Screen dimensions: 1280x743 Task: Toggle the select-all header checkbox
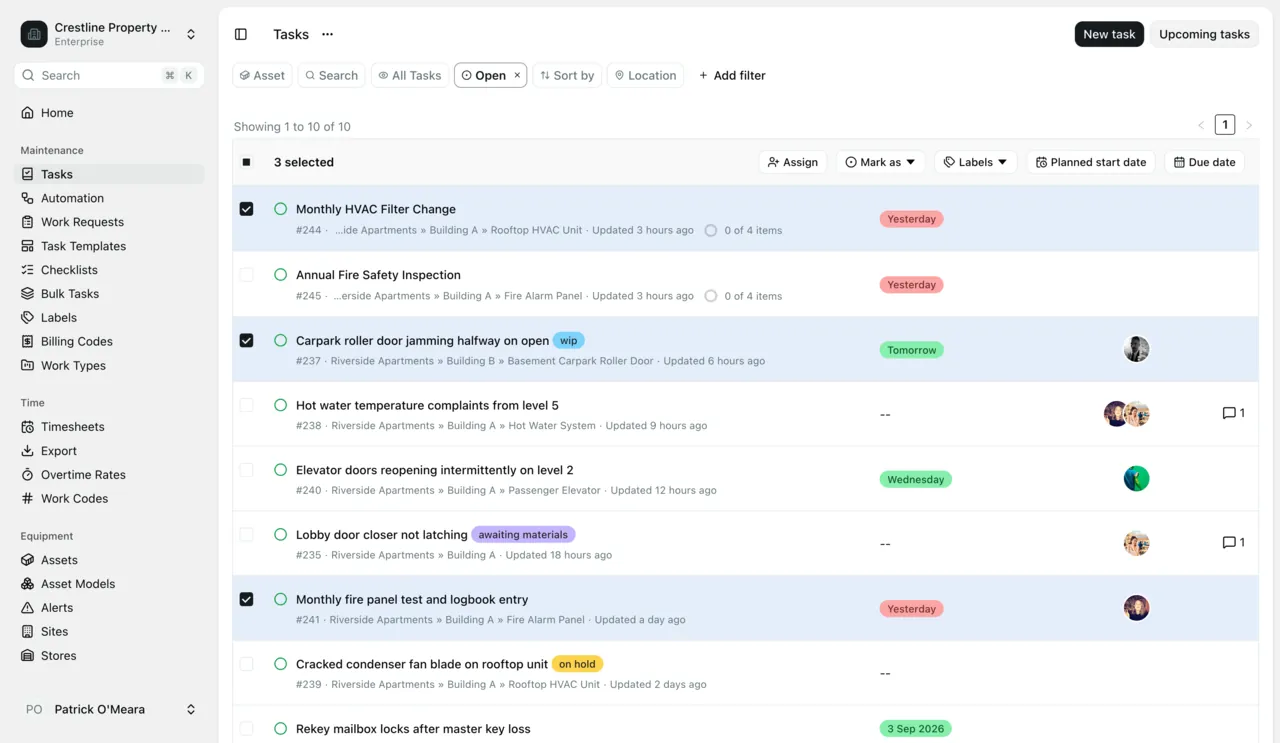point(246,162)
